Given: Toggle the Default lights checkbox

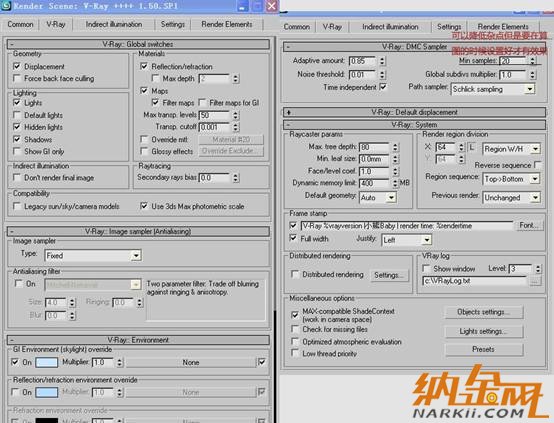Looking at the screenshot, I should click(x=17, y=115).
